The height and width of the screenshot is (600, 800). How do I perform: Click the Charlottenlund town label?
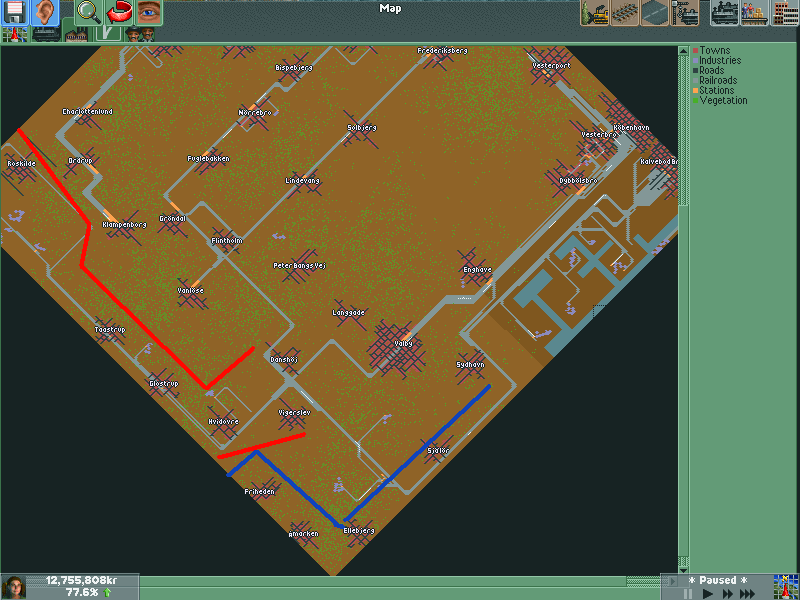point(87,112)
